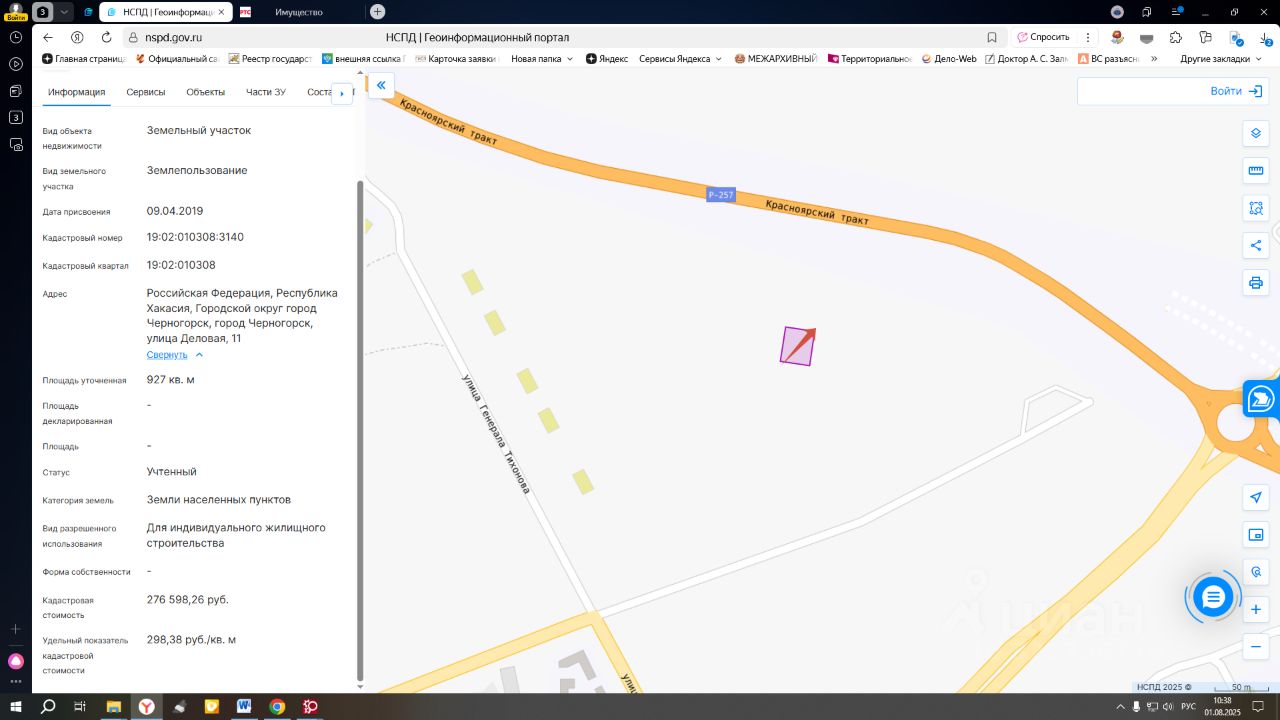Viewport: 1280px width, 720px height.
Task: Open the map layers panel
Action: [1256, 133]
